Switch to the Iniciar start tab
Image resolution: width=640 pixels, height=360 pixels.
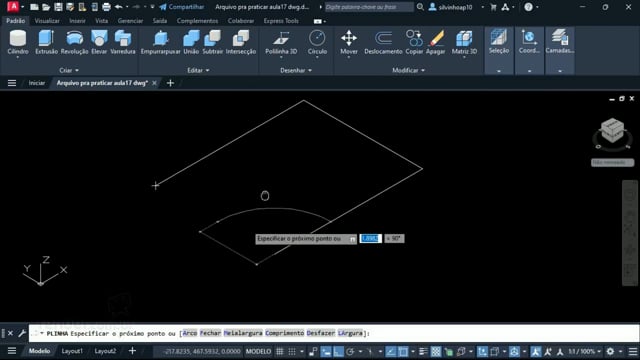pyautogui.click(x=36, y=83)
